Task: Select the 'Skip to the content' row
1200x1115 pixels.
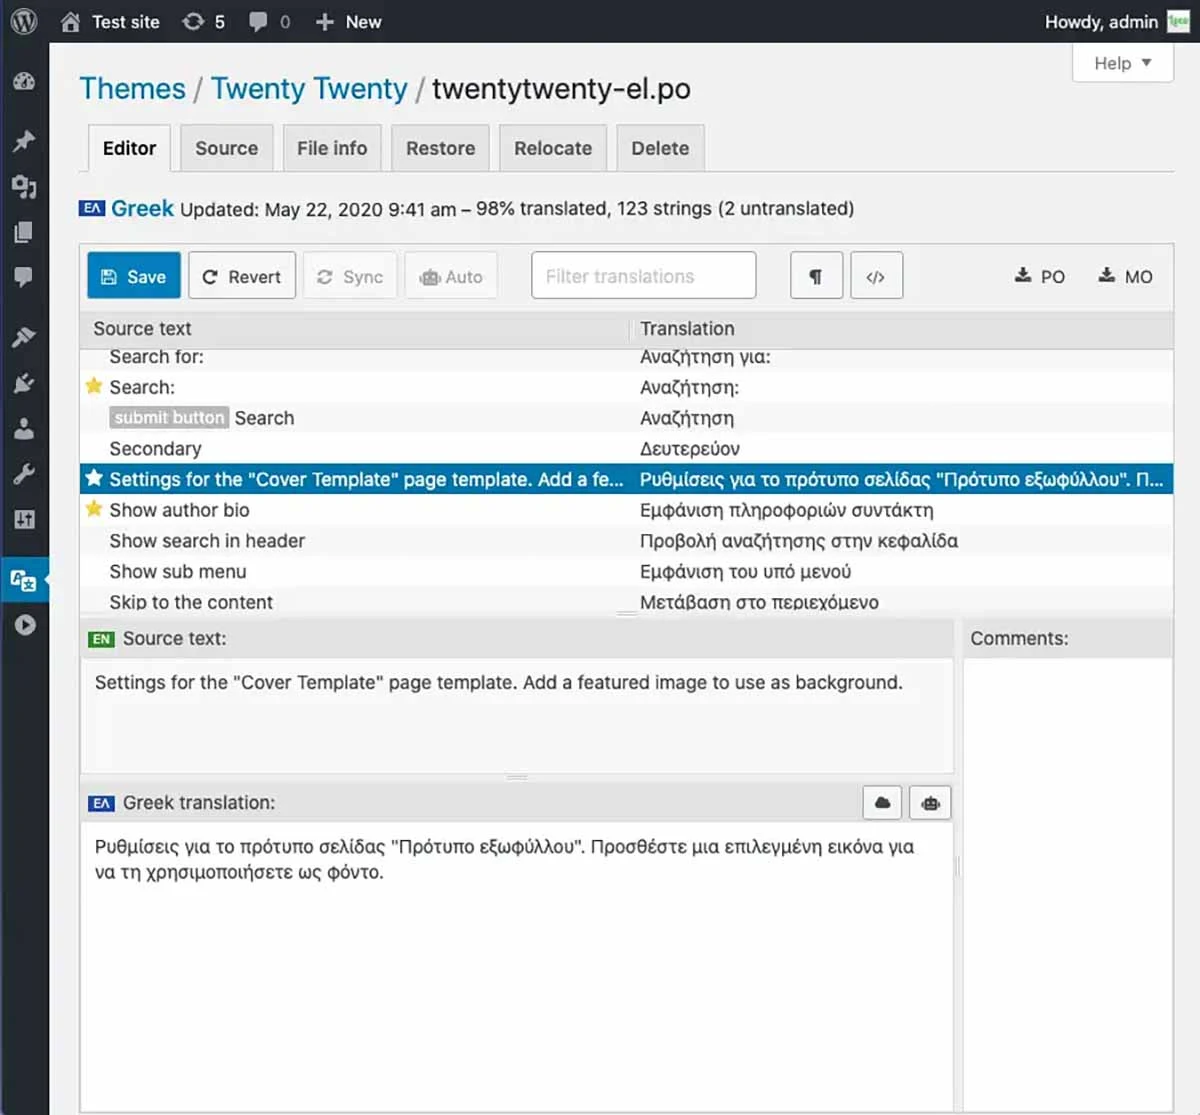Action: pyautogui.click(x=626, y=602)
